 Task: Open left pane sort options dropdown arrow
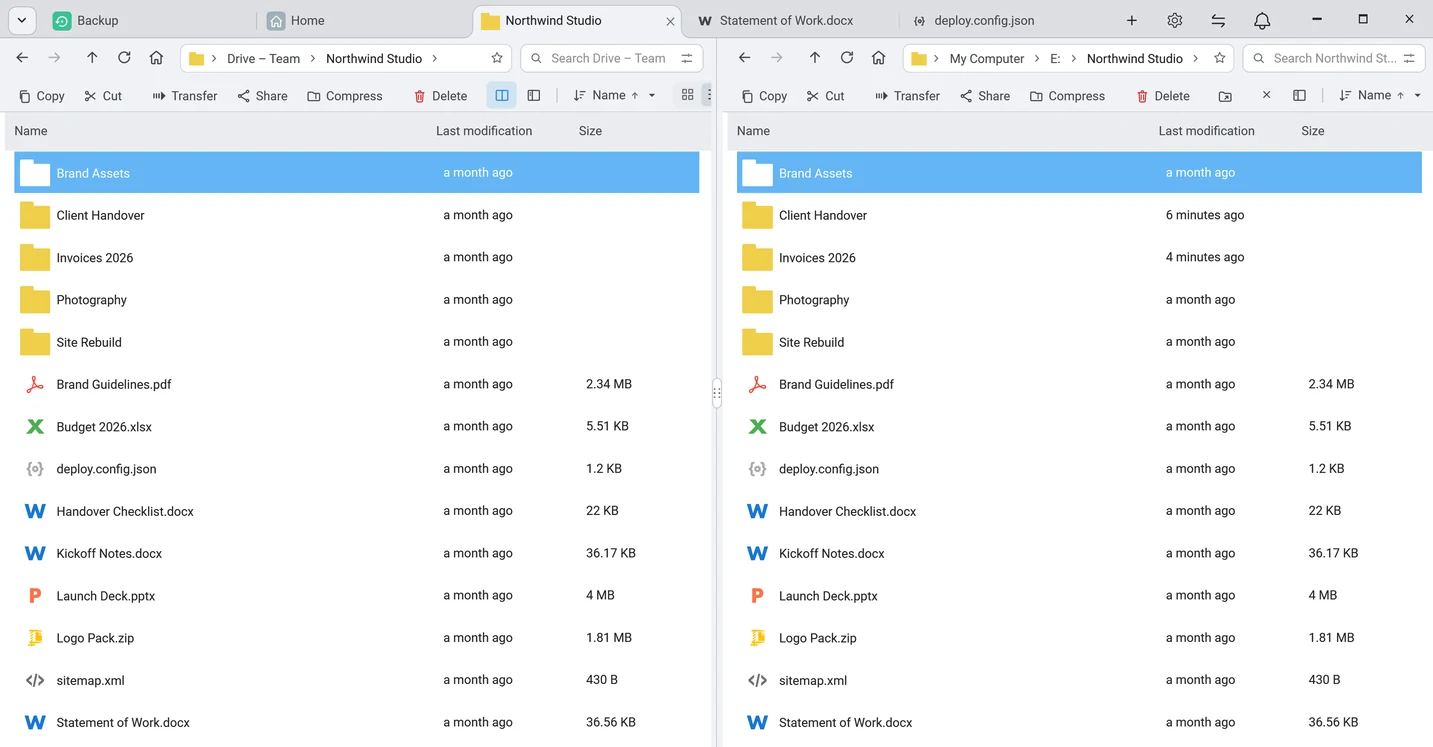(x=652, y=95)
